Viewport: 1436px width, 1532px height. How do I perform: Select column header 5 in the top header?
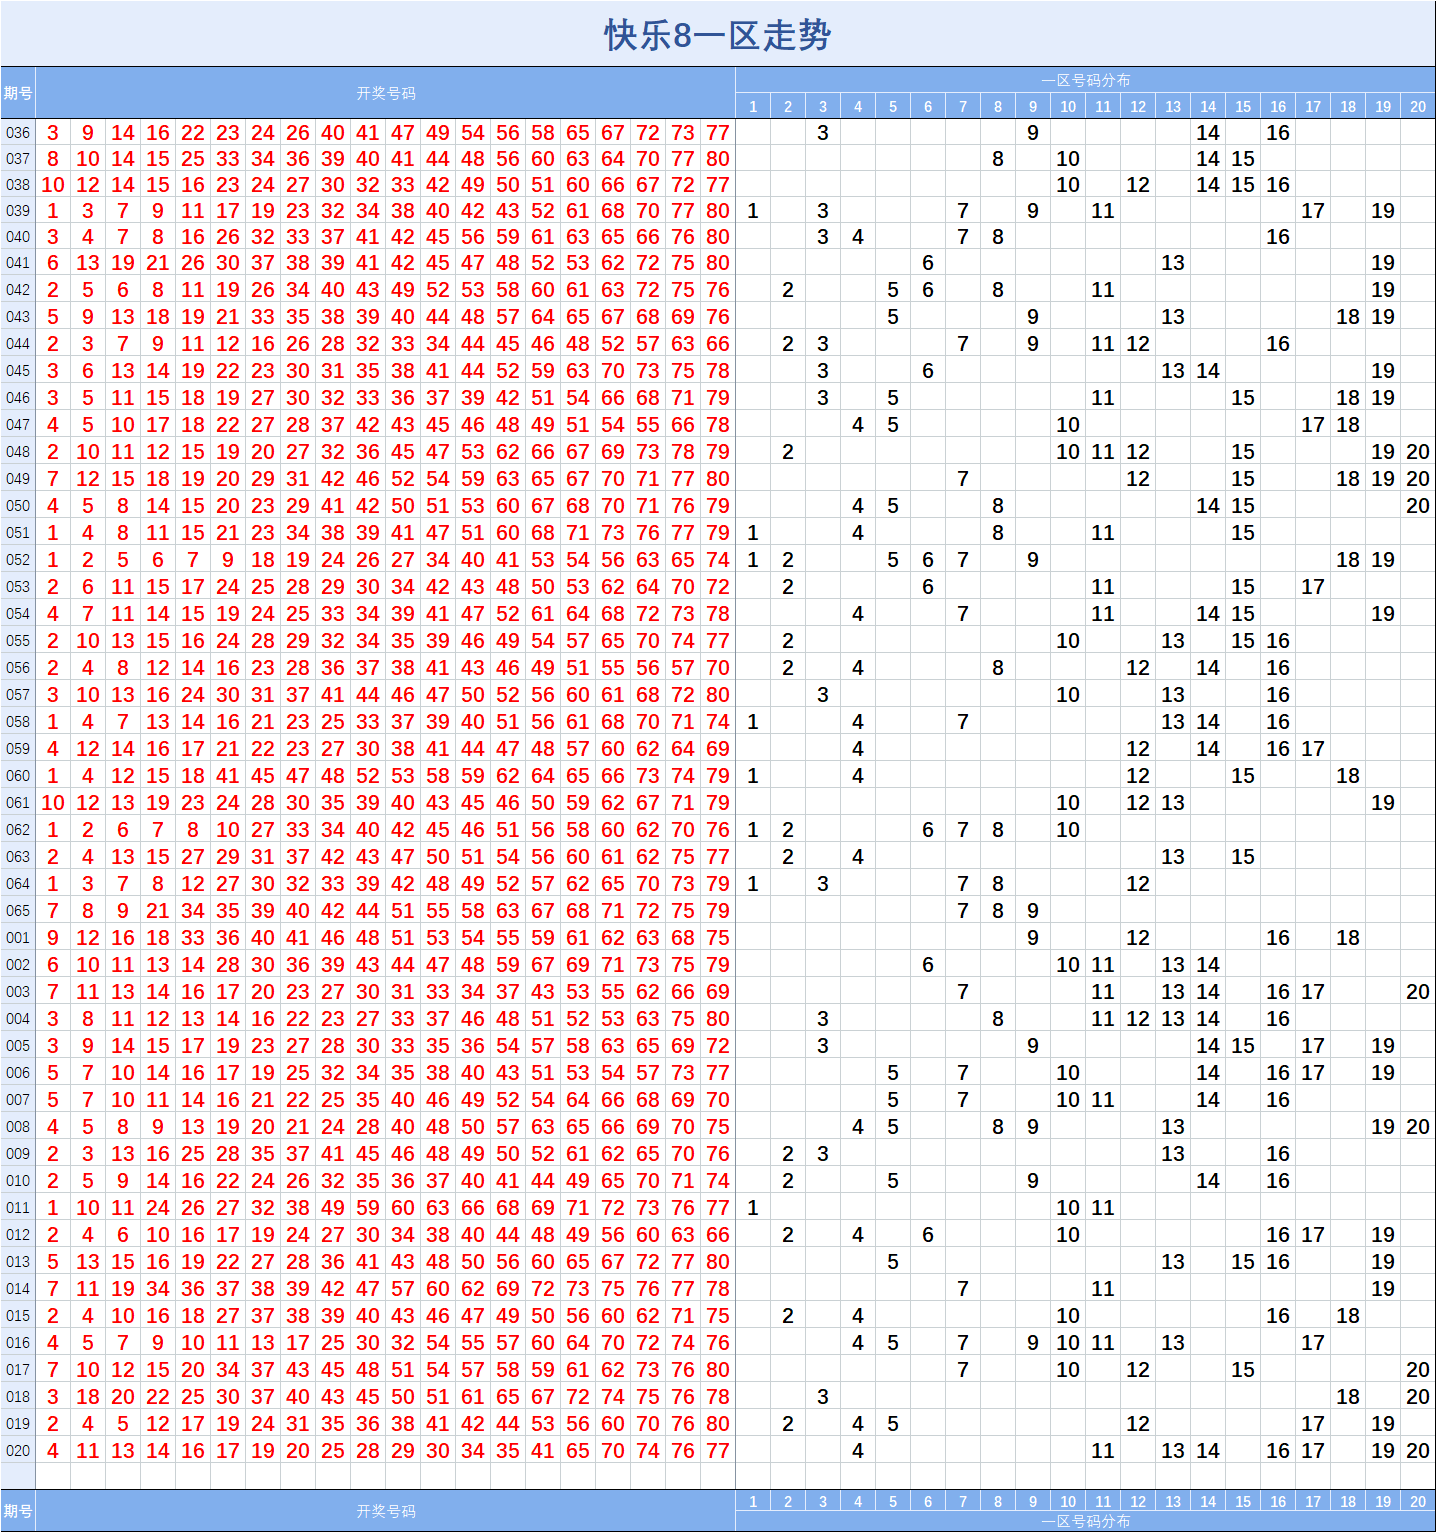893,107
